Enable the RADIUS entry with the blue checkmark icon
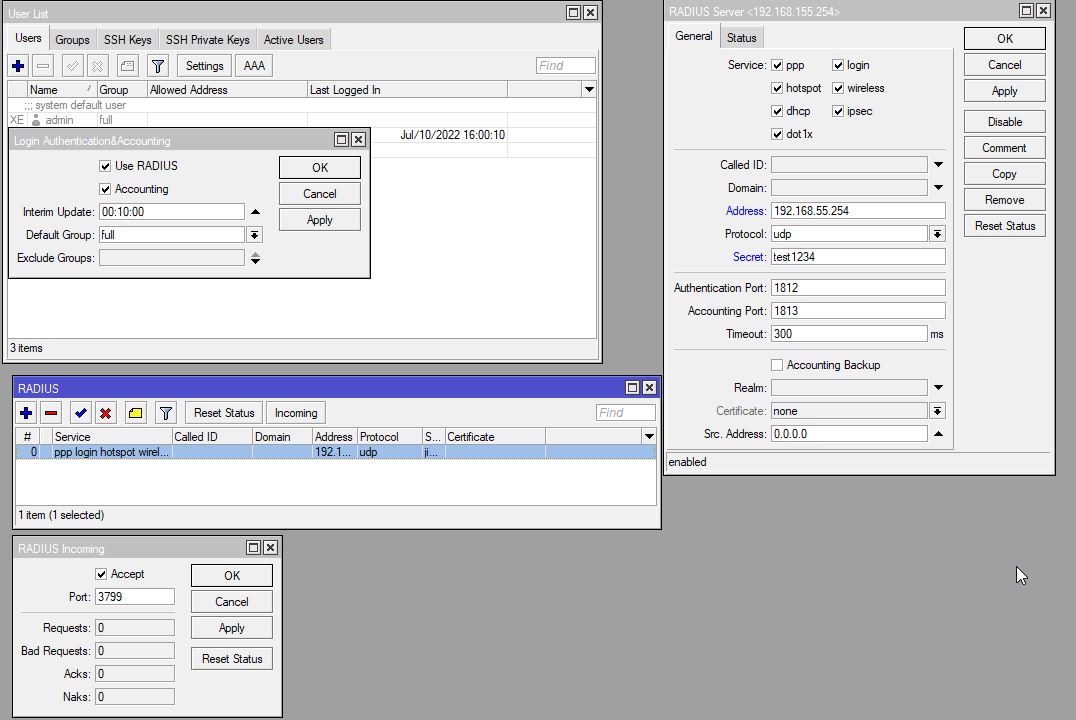The width and height of the screenshot is (1076, 720). click(x=81, y=413)
